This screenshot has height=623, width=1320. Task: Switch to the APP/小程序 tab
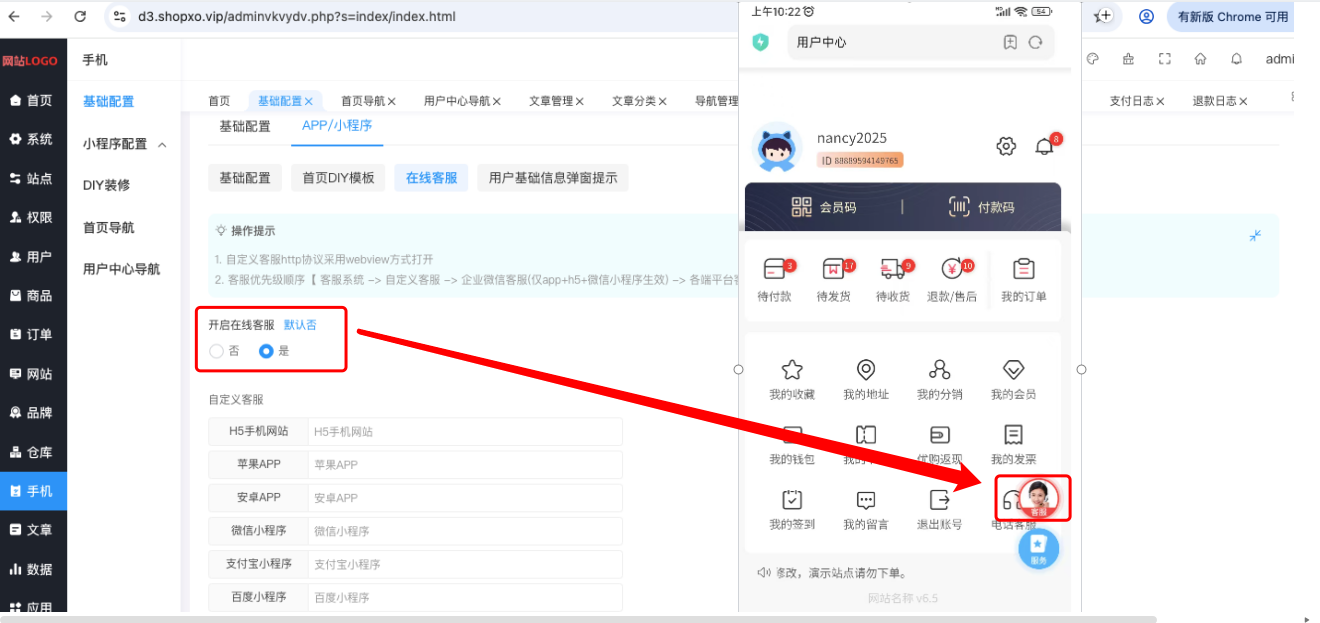coord(337,125)
